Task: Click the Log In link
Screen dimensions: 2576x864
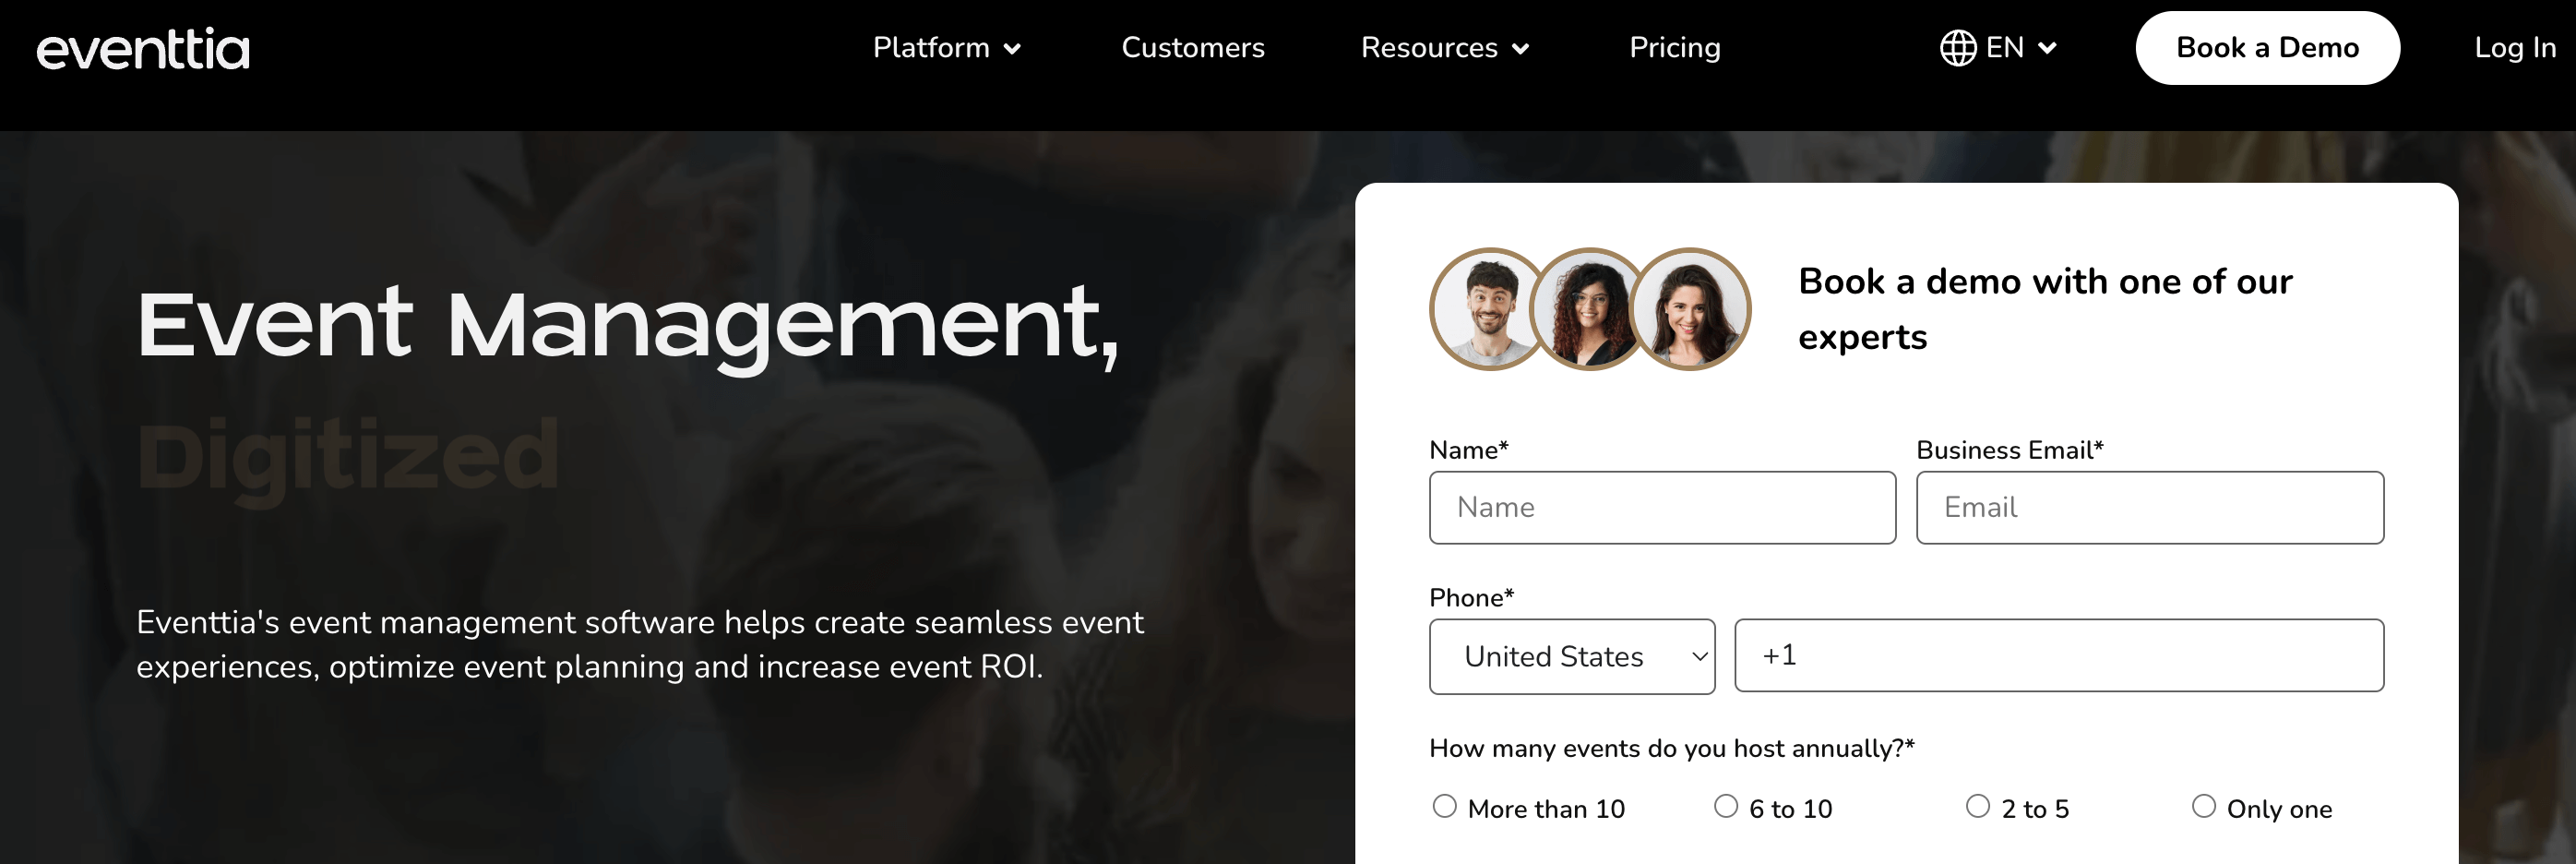Action: (2514, 47)
